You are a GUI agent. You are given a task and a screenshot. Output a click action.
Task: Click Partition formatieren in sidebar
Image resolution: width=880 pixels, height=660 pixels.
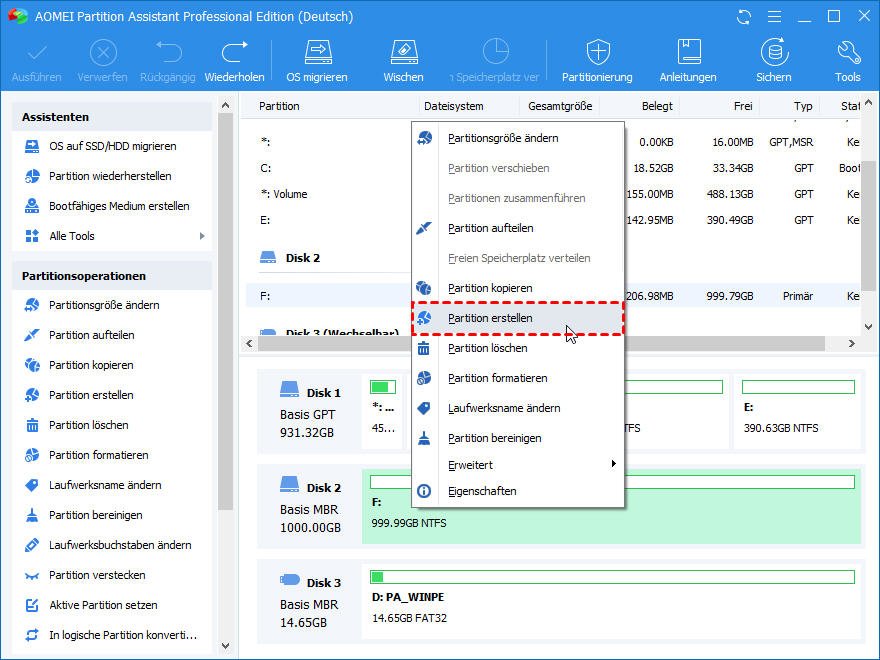click(x=98, y=455)
